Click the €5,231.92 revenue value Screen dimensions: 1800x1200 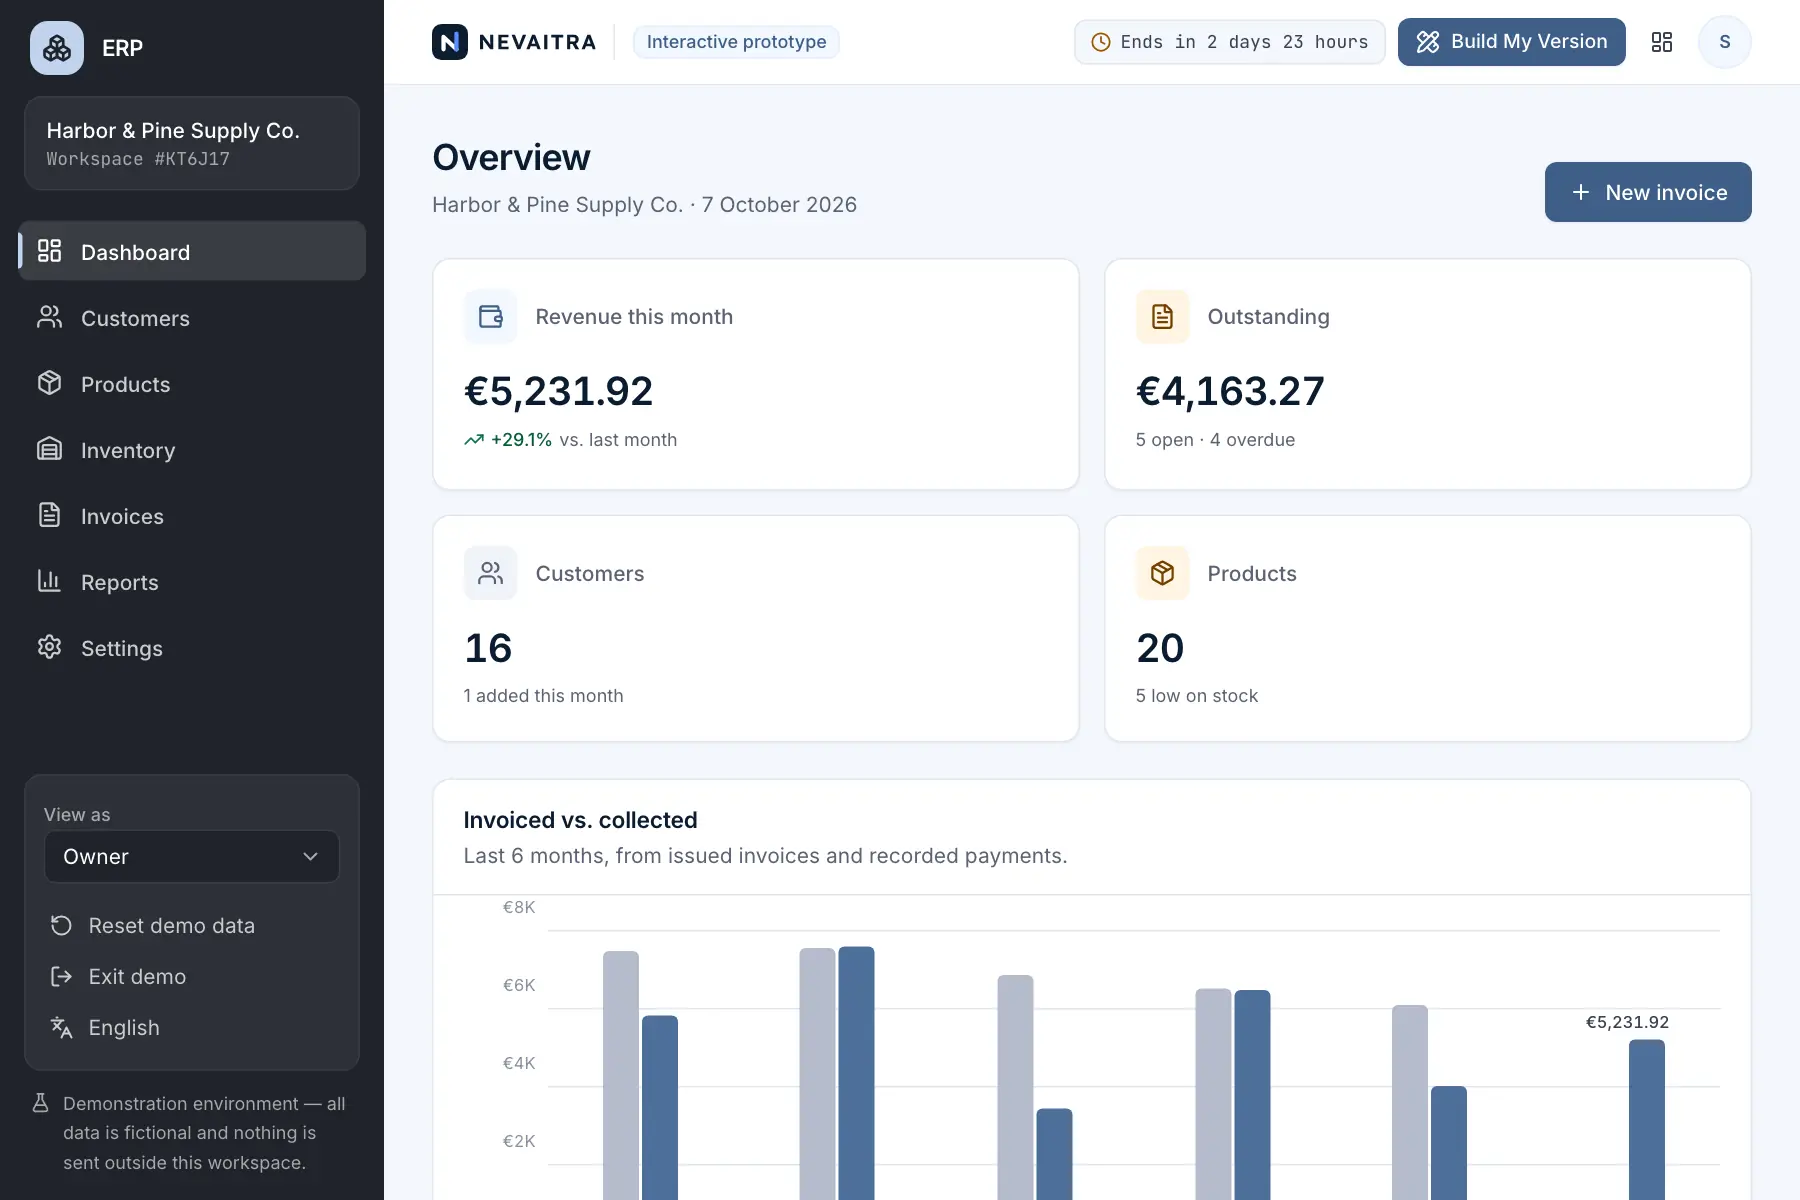pyautogui.click(x=558, y=391)
